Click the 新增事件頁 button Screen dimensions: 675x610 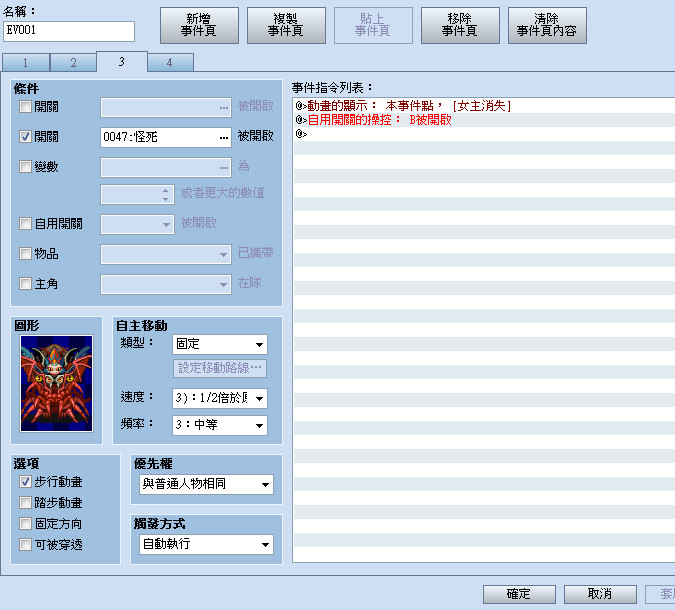199,25
